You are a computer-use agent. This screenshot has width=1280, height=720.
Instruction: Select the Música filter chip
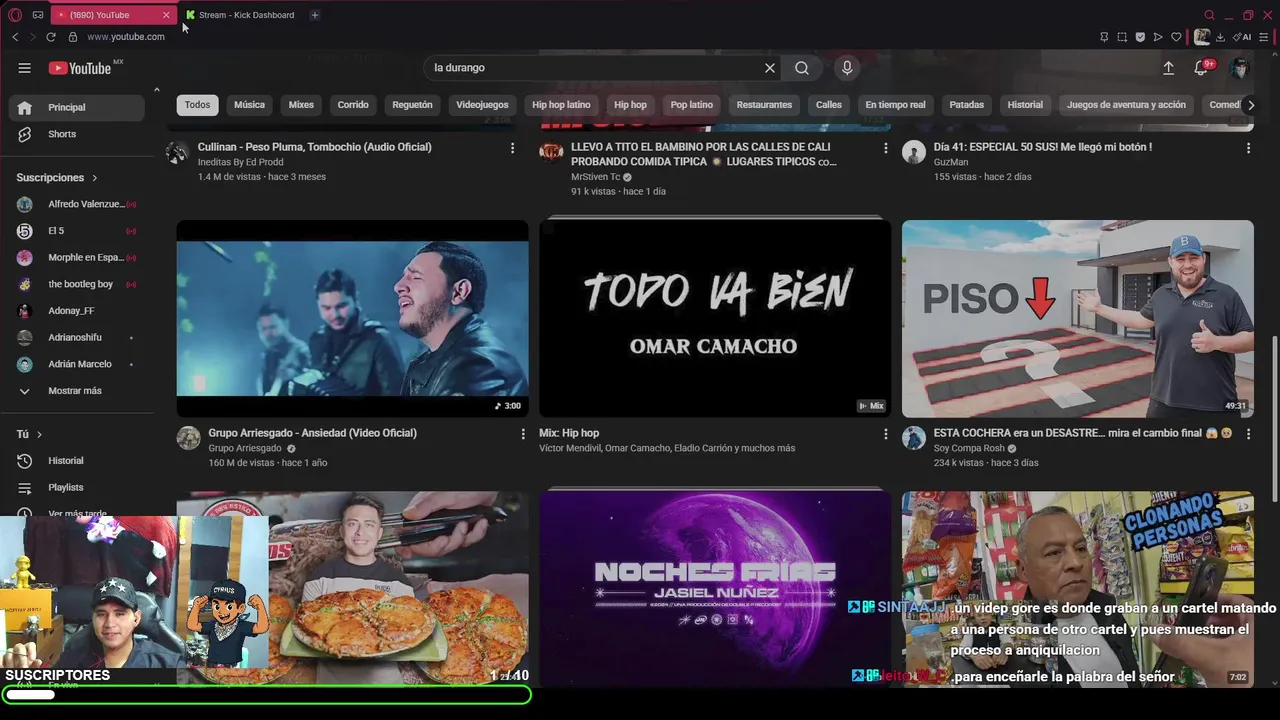click(250, 105)
